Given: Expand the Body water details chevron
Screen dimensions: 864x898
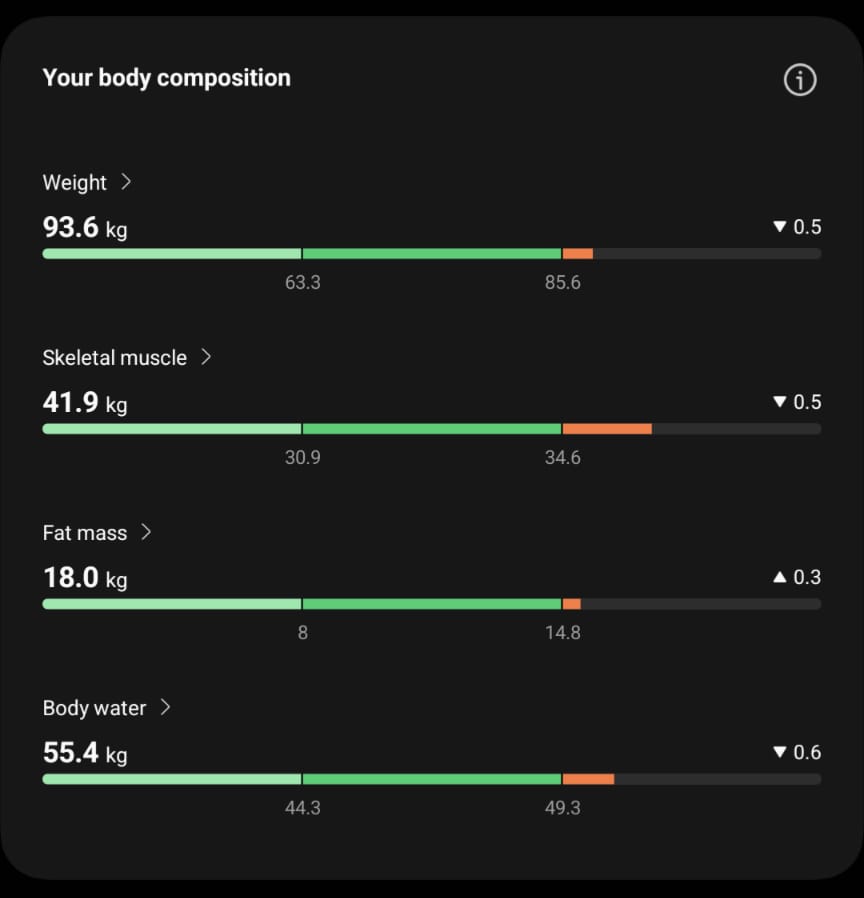Looking at the screenshot, I should pyautogui.click(x=166, y=707).
